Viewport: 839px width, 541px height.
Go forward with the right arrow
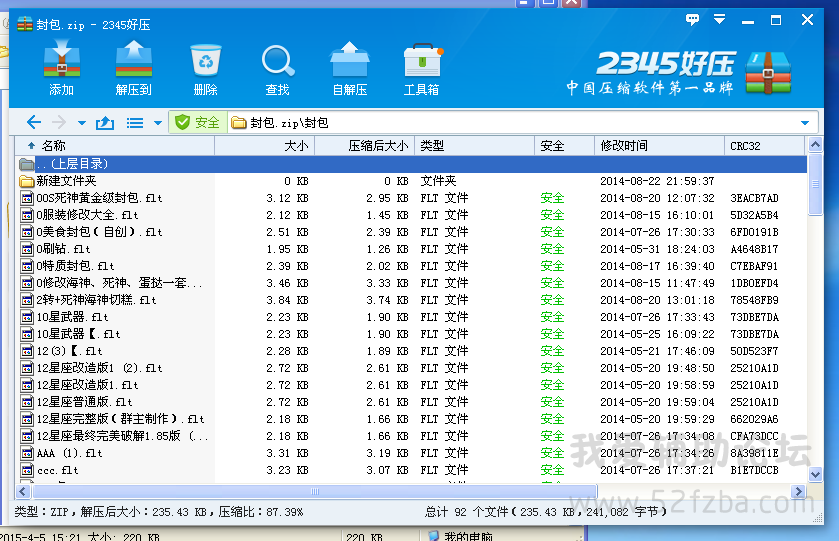coord(59,123)
